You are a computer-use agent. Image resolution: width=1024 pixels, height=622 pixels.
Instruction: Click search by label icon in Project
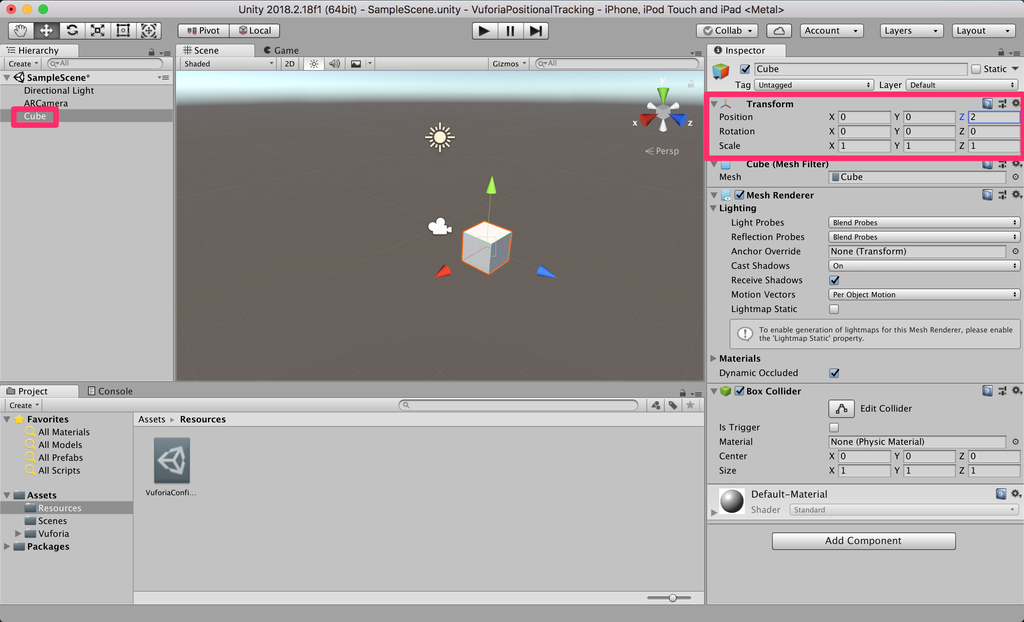[673, 405]
